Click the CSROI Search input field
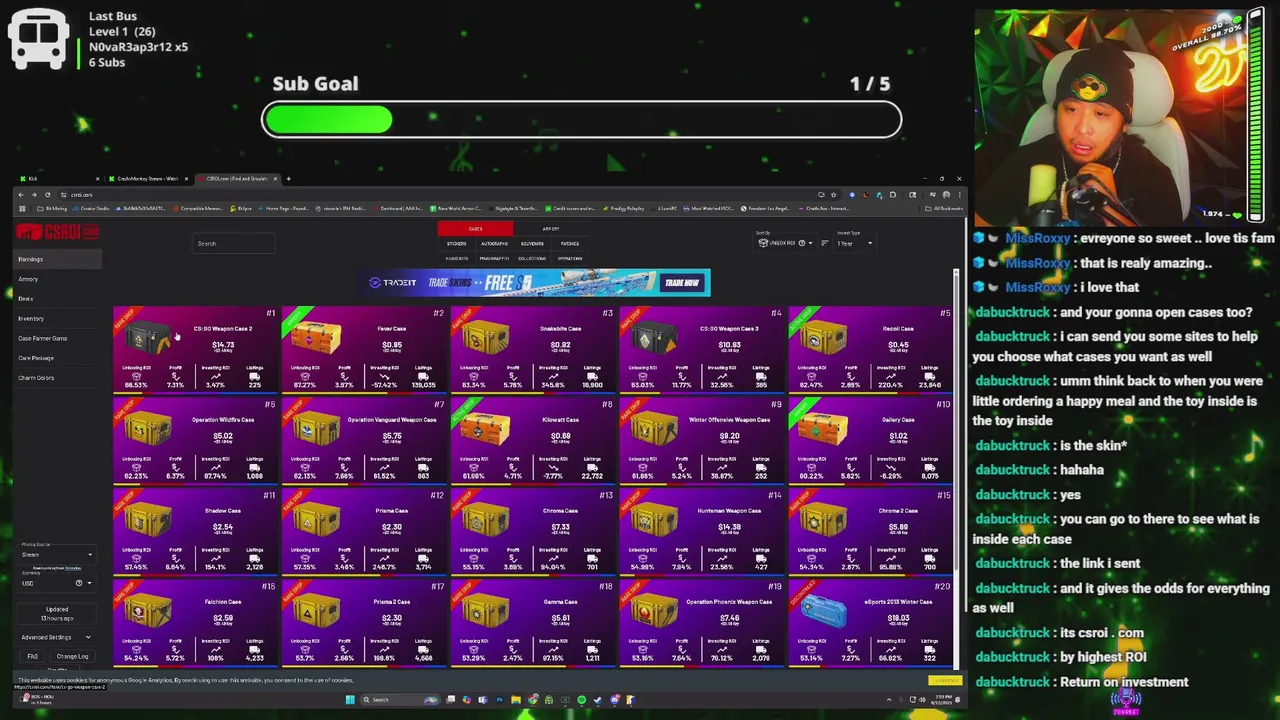The image size is (1280, 720). click(x=234, y=243)
